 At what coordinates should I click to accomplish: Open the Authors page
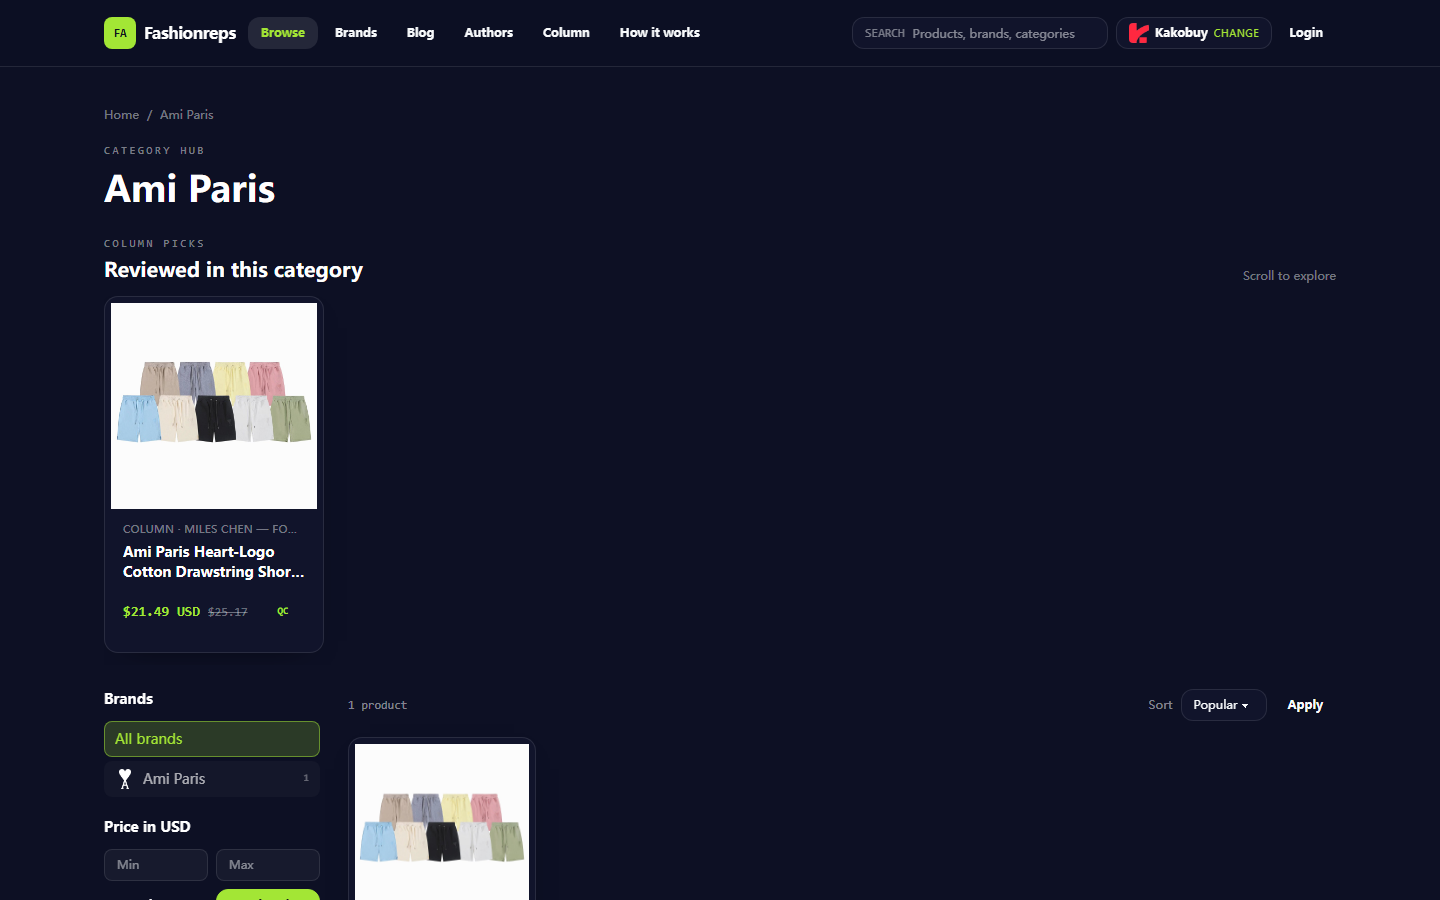click(488, 33)
